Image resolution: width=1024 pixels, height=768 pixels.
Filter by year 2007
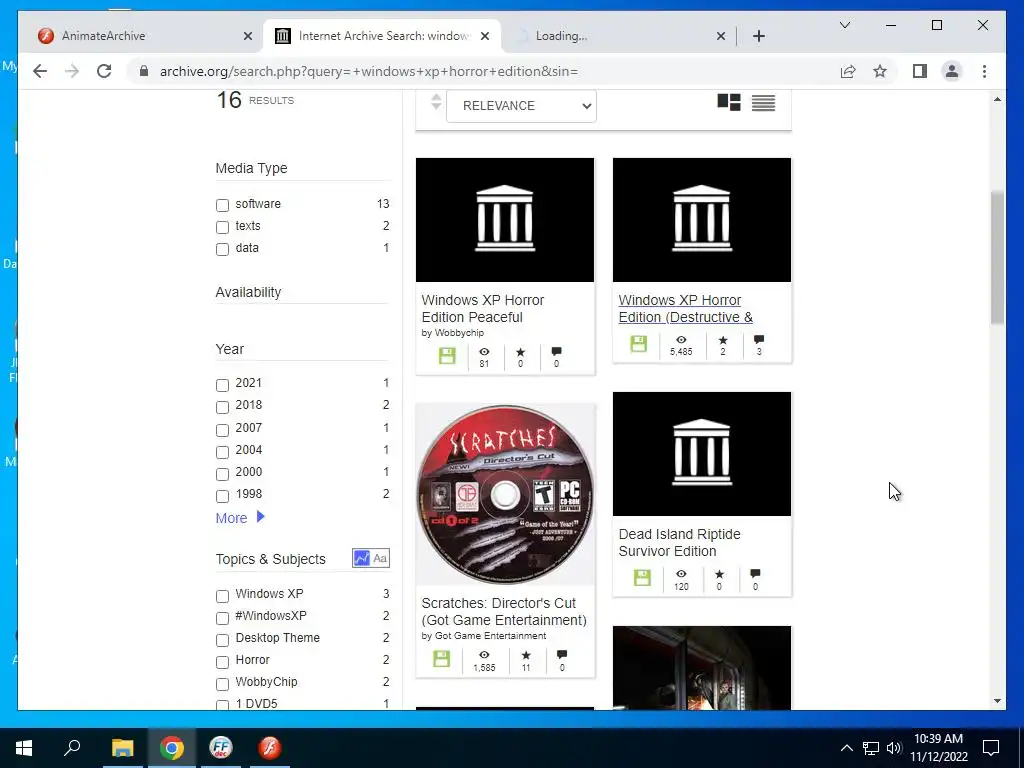click(x=222, y=430)
